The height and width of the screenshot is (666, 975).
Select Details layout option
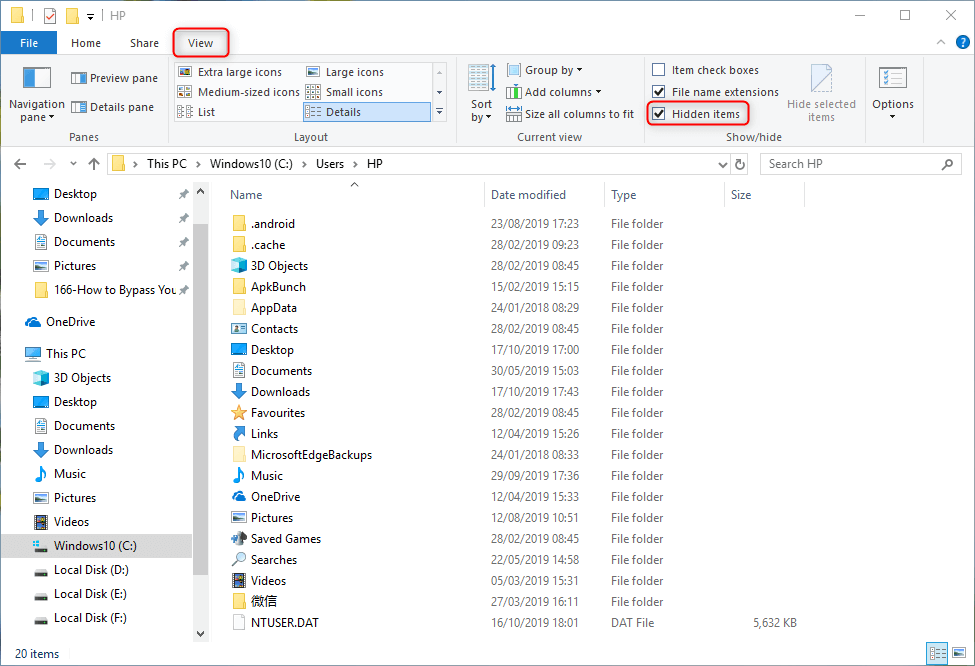coord(367,112)
